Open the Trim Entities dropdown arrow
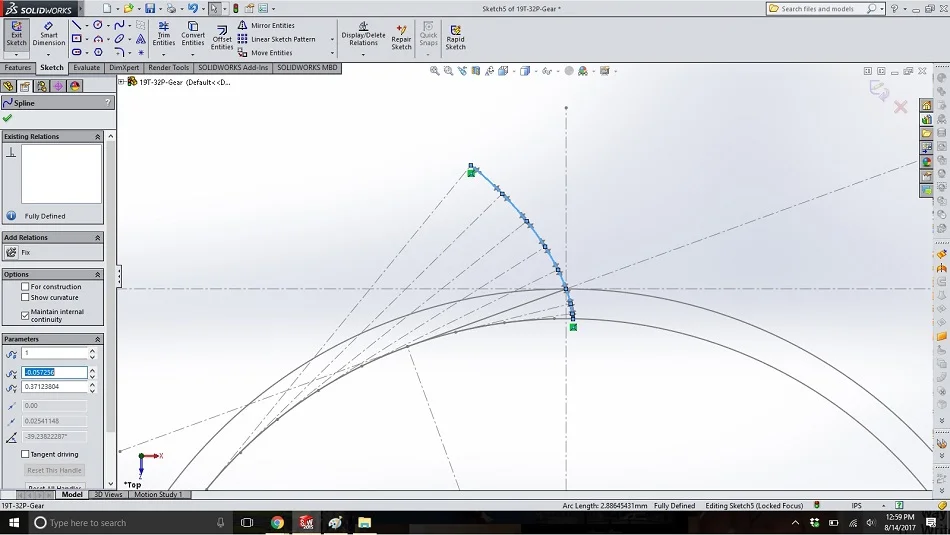The height and width of the screenshot is (535, 950). coord(164,55)
